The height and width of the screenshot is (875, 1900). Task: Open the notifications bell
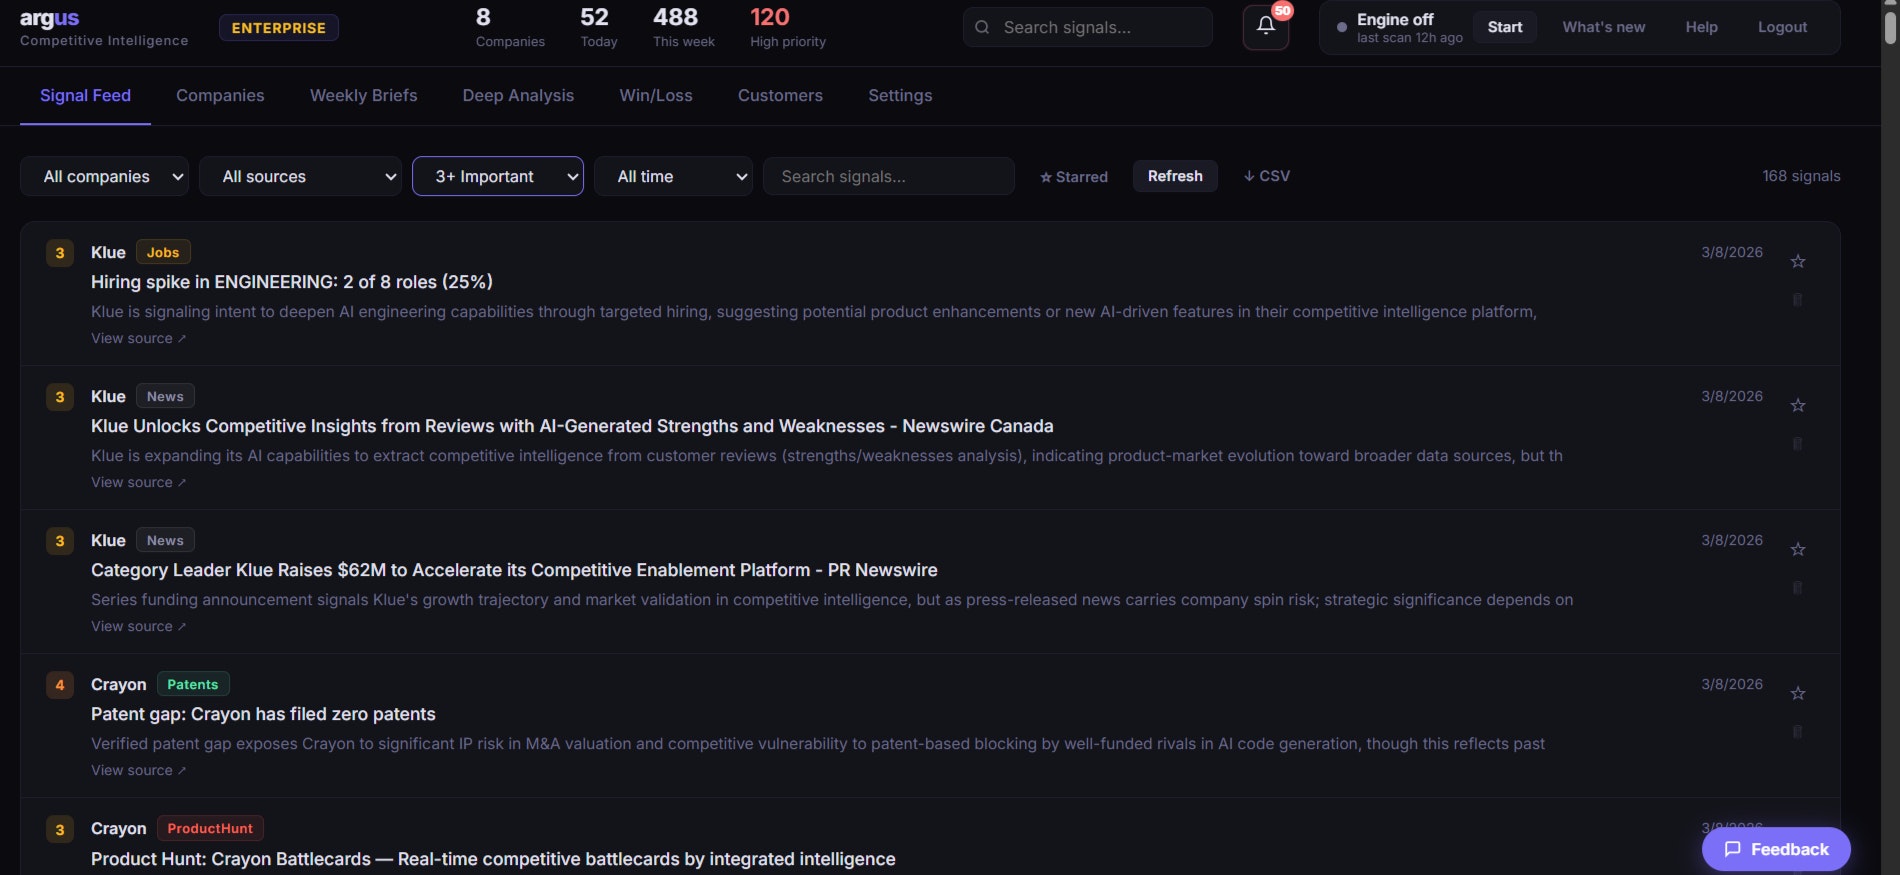point(1265,27)
